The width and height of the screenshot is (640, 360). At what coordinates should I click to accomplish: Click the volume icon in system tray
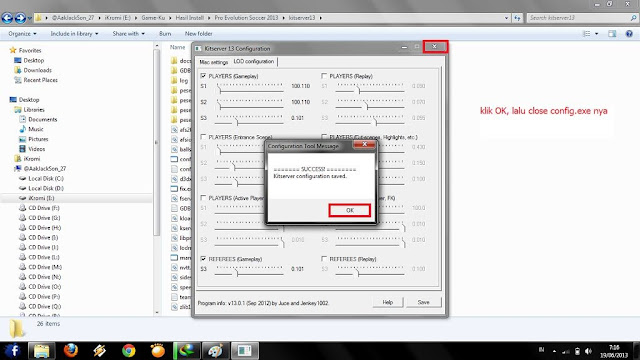coord(588,351)
